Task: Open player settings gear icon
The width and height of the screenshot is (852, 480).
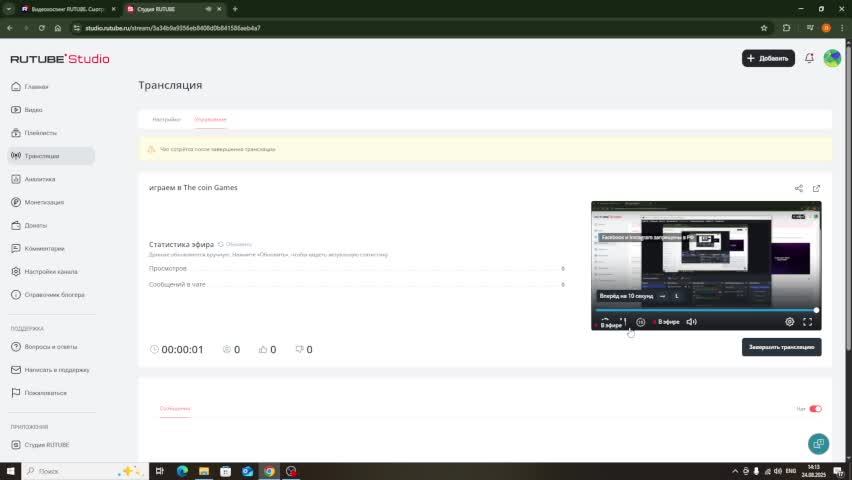Action: coord(790,322)
